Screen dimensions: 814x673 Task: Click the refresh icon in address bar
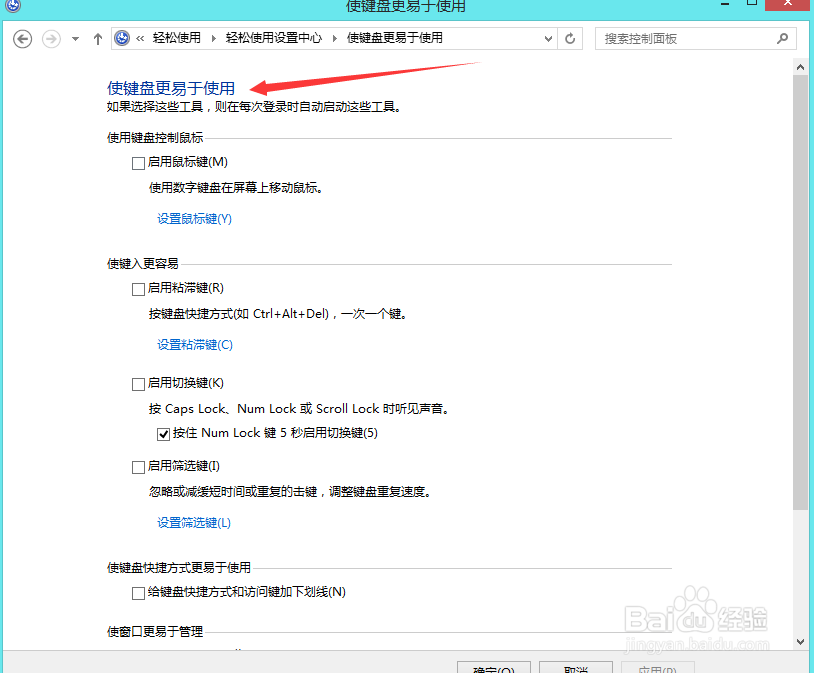coord(569,38)
